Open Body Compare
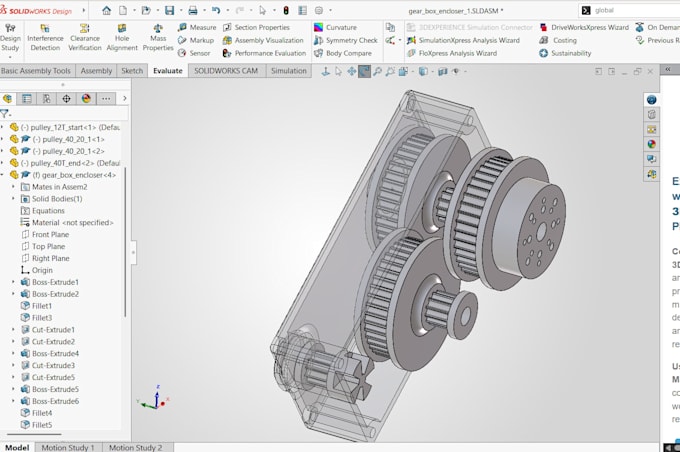The image size is (680, 452). [343, 53]
